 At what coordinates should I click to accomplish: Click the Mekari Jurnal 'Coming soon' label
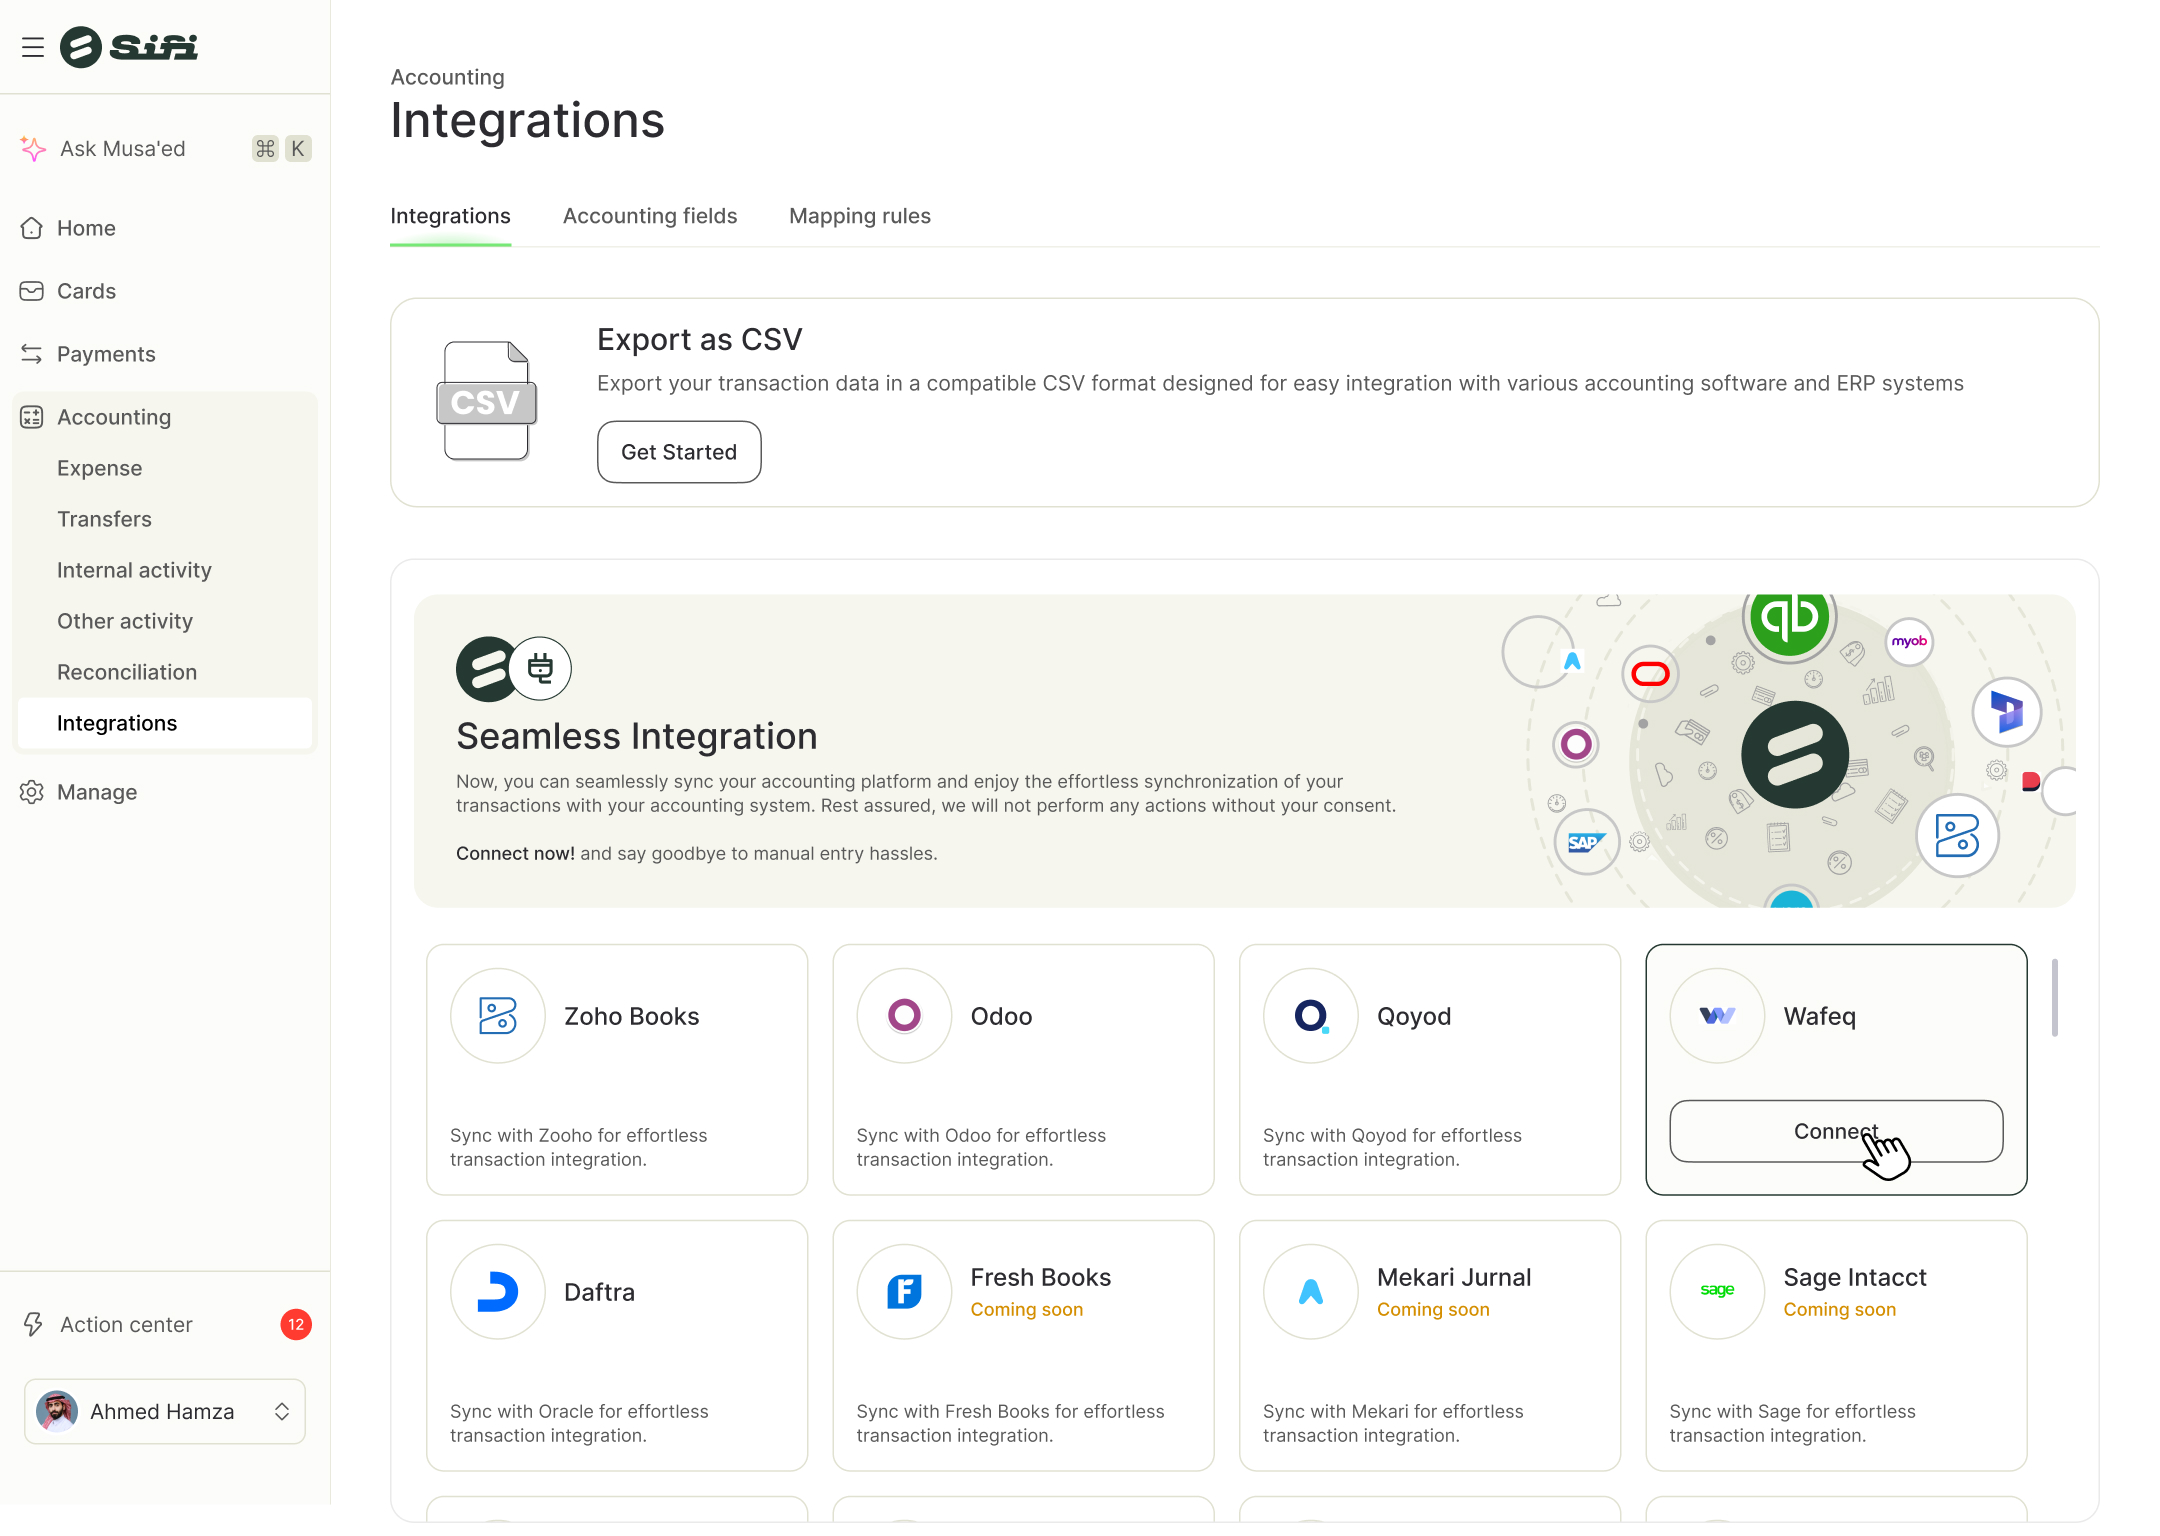1433,1309
